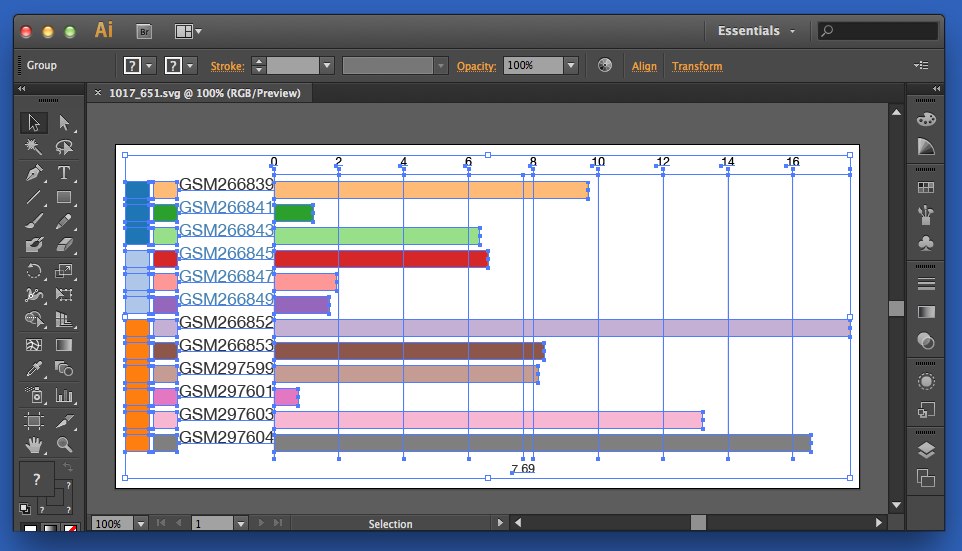Click the horizontal scrollbar thumb
Image resolution: width=962 pixels, height=551 pixels.
coord(698,523)
